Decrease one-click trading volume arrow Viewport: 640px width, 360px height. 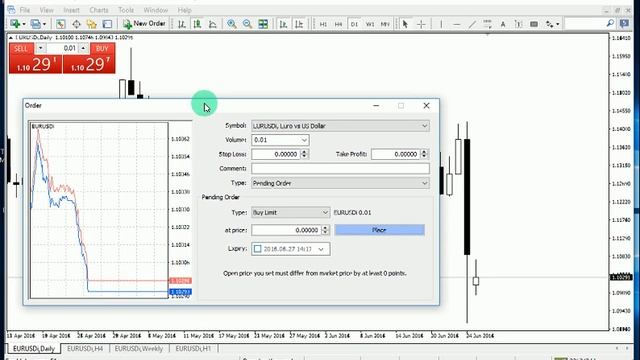click(x=40, y=48)
